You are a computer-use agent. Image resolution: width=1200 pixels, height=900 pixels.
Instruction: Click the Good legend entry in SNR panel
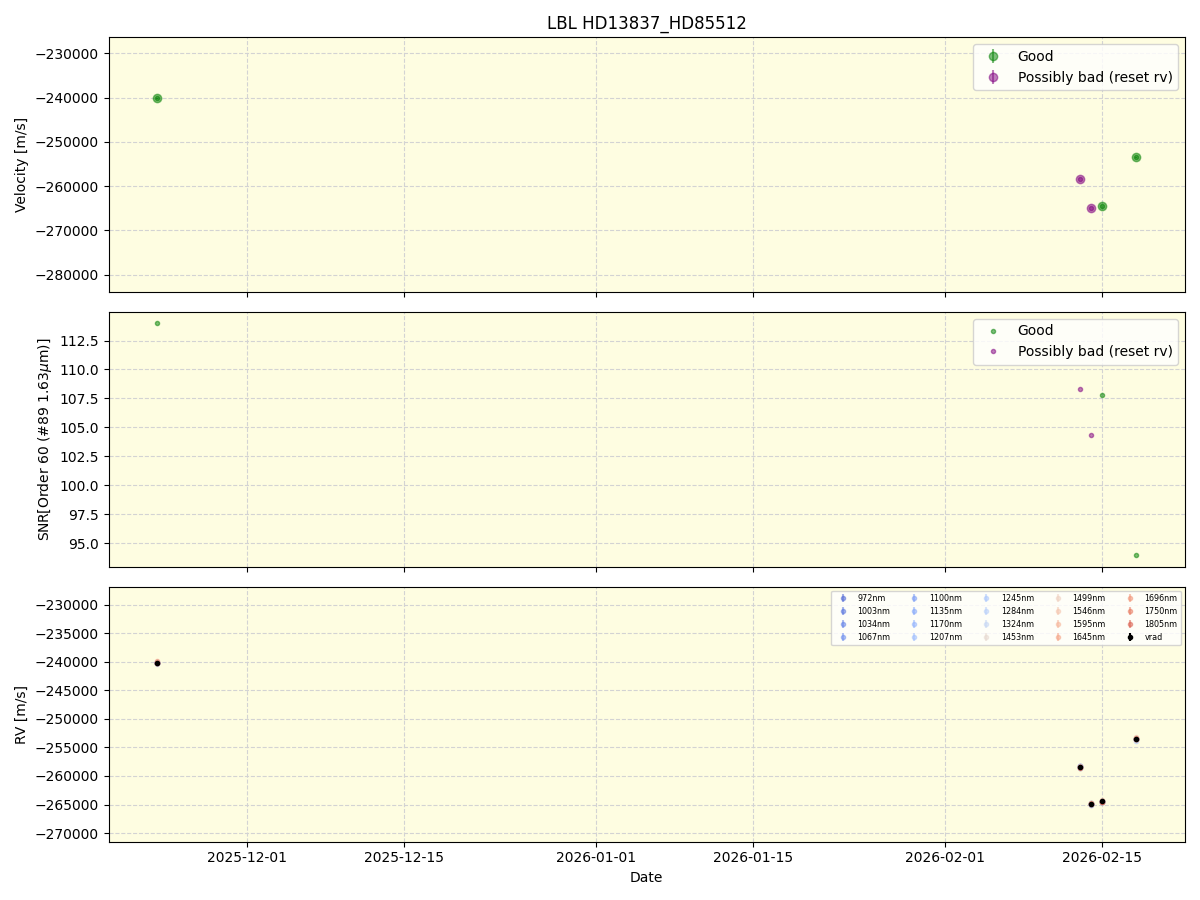[x=1035, y=331]
